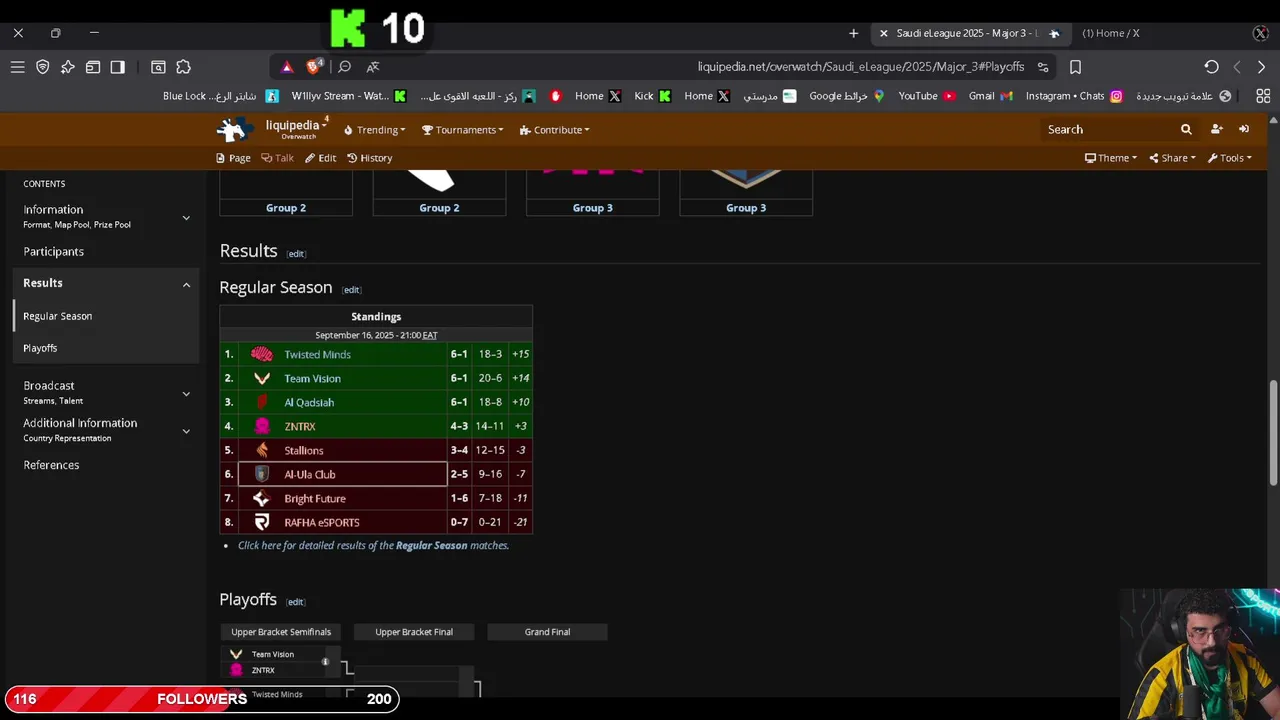The width and height of the screenshot is (1280, 720).
Task: Click the Liquipedia search magnifier icon
Action: (1186, 129)
